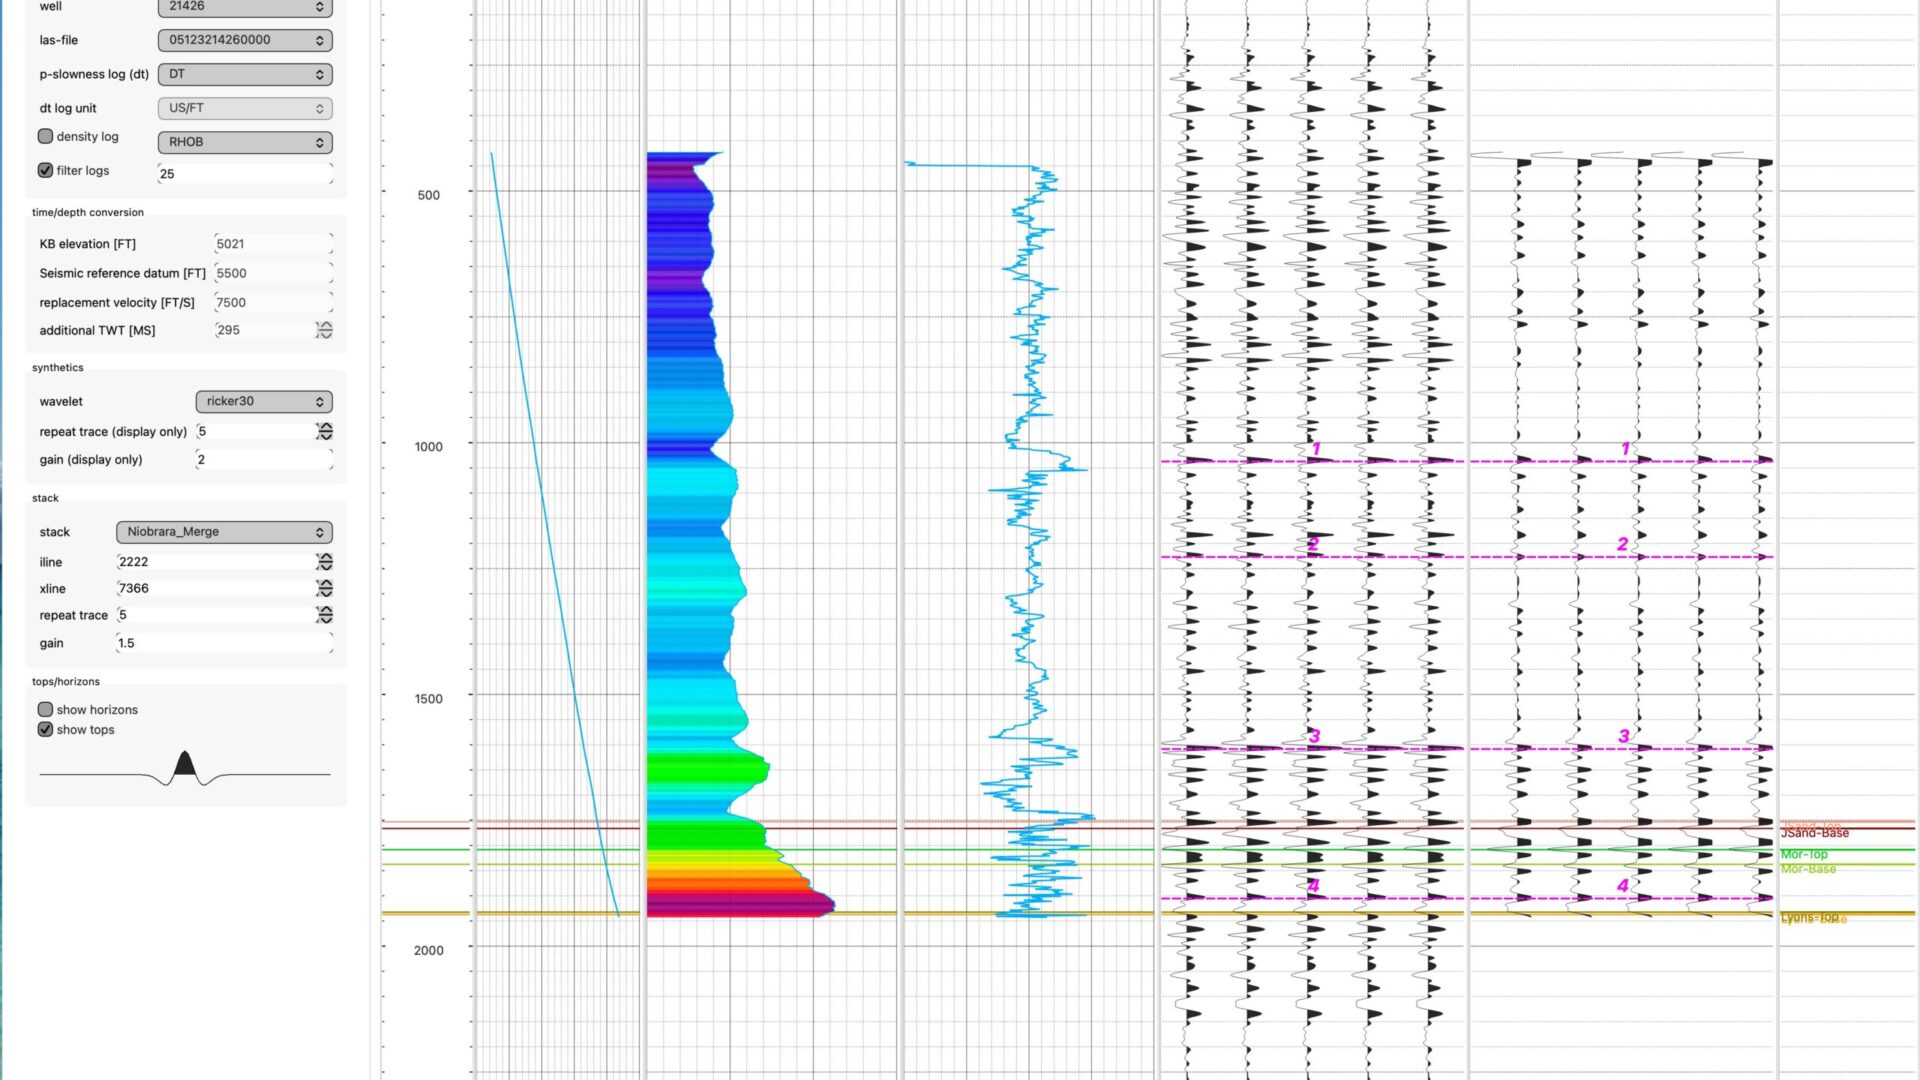Uncheck the show tops checkbox
Image resolution: width=1920 pixels, height=1080 pixels.
coord(45,729)
